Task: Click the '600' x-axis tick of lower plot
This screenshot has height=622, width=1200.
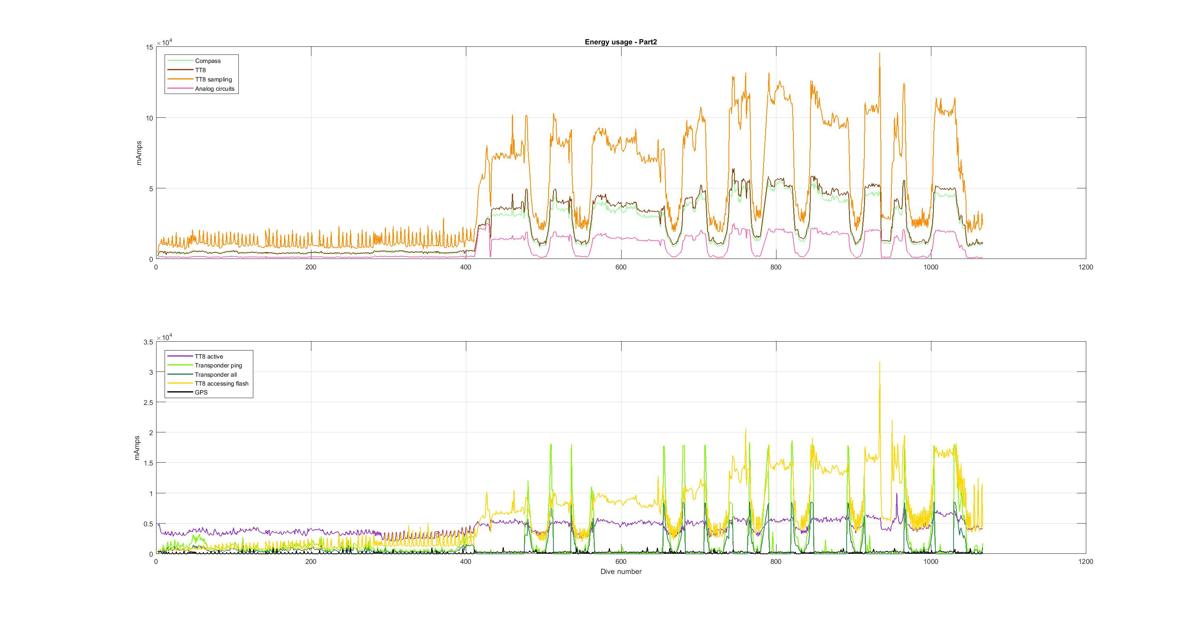Action: click(x=621, y=562)
